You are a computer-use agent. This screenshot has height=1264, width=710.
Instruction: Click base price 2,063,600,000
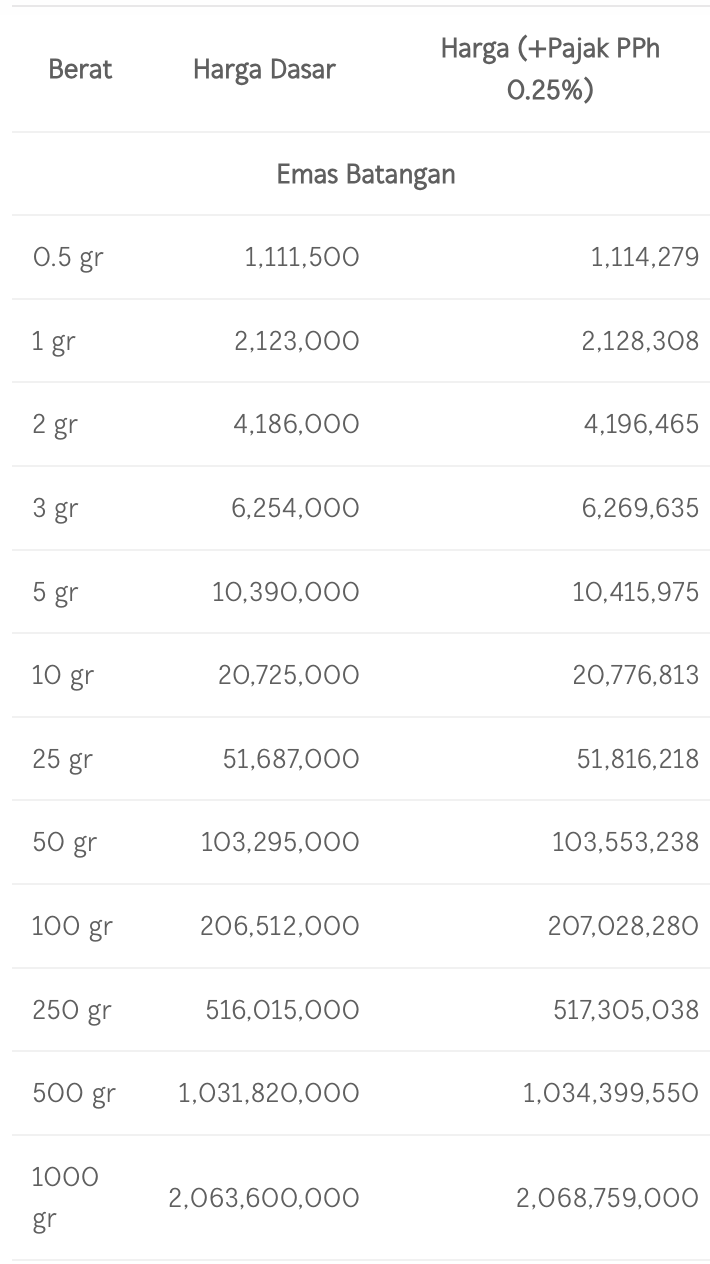(x=264, y=1198)
